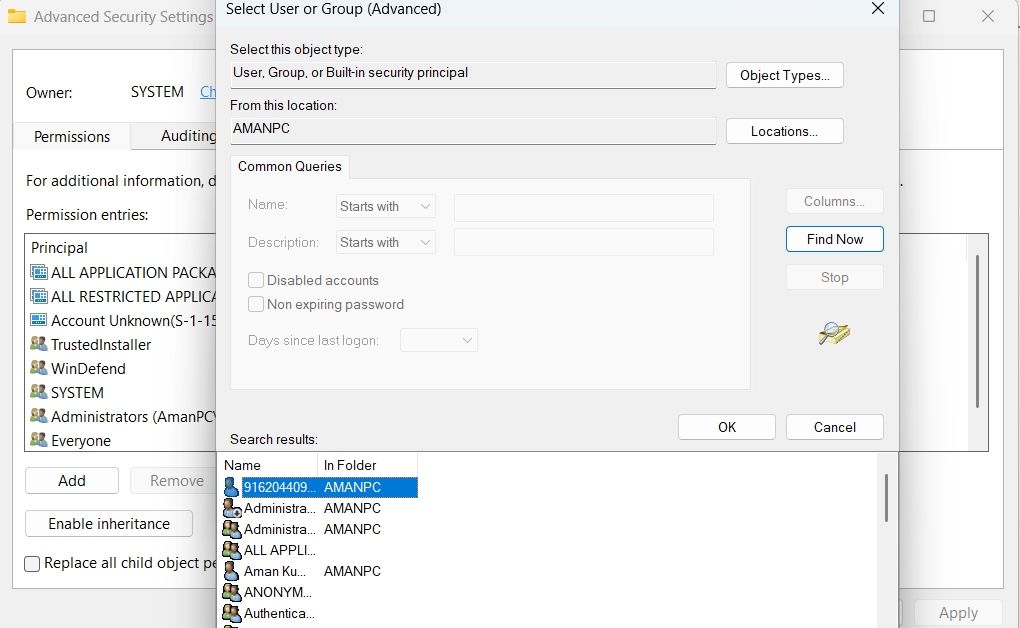
Task: Click the TrustedInstaller principal icon
Action: coord(39,344)
